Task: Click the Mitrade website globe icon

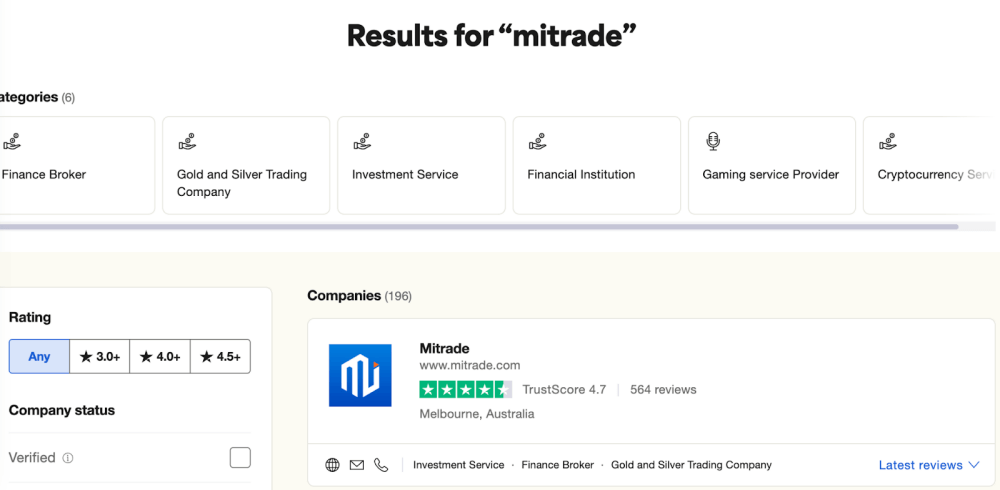Action: click(x=333, y=465)
